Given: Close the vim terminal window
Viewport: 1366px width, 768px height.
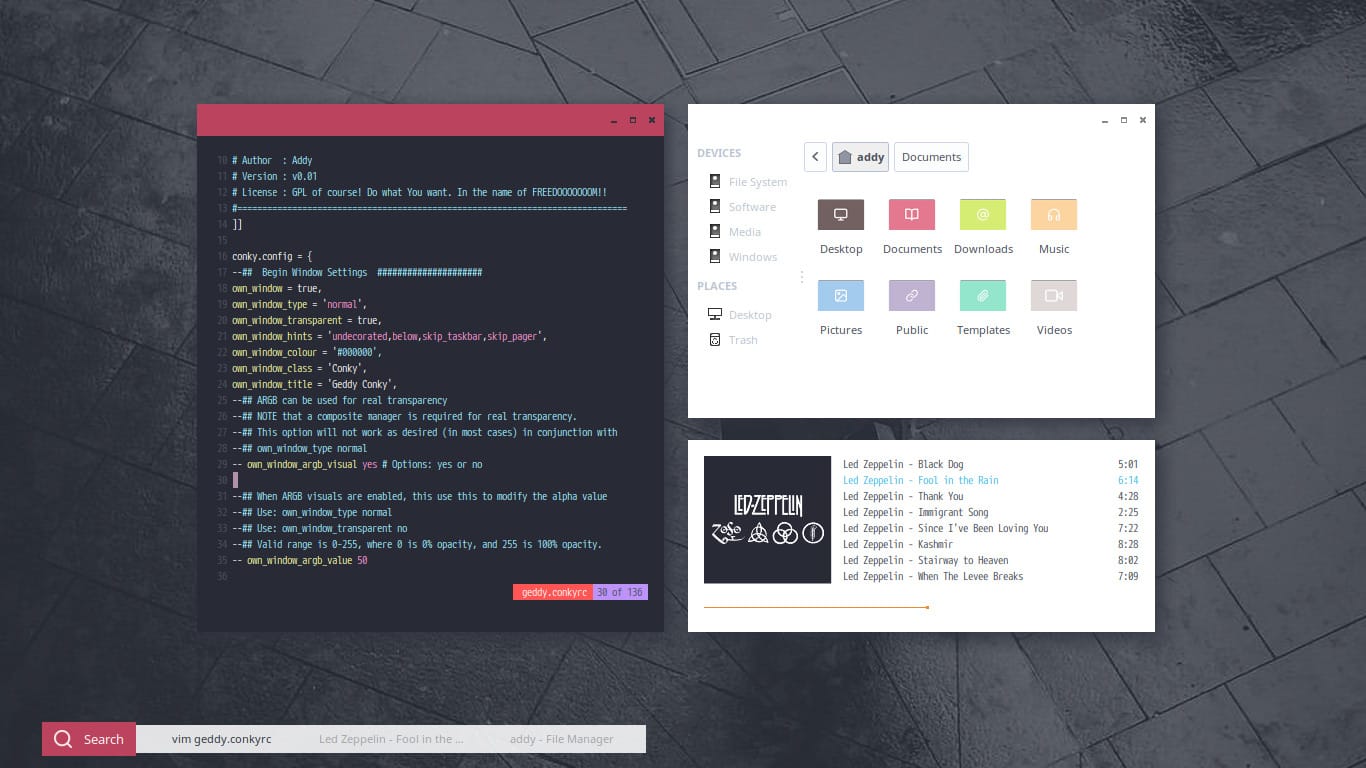Looking at the screenshot, I should click(652, 120).
